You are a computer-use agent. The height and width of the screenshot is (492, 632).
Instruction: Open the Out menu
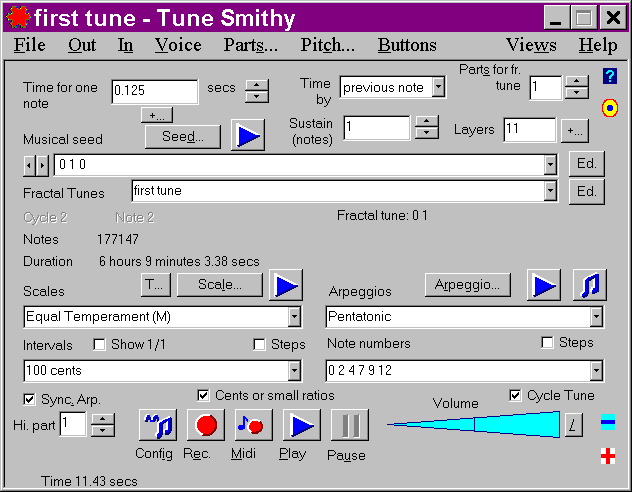tap(82, 45)
